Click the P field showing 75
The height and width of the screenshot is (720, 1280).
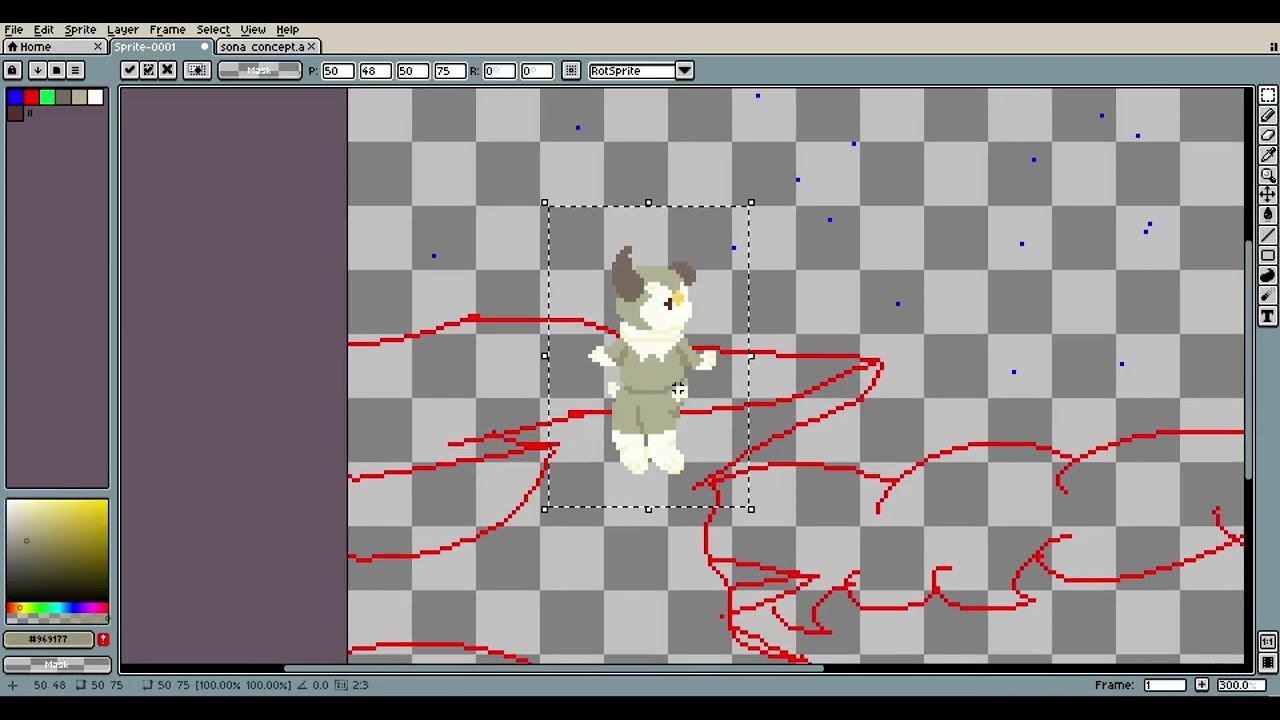(449, 71)
